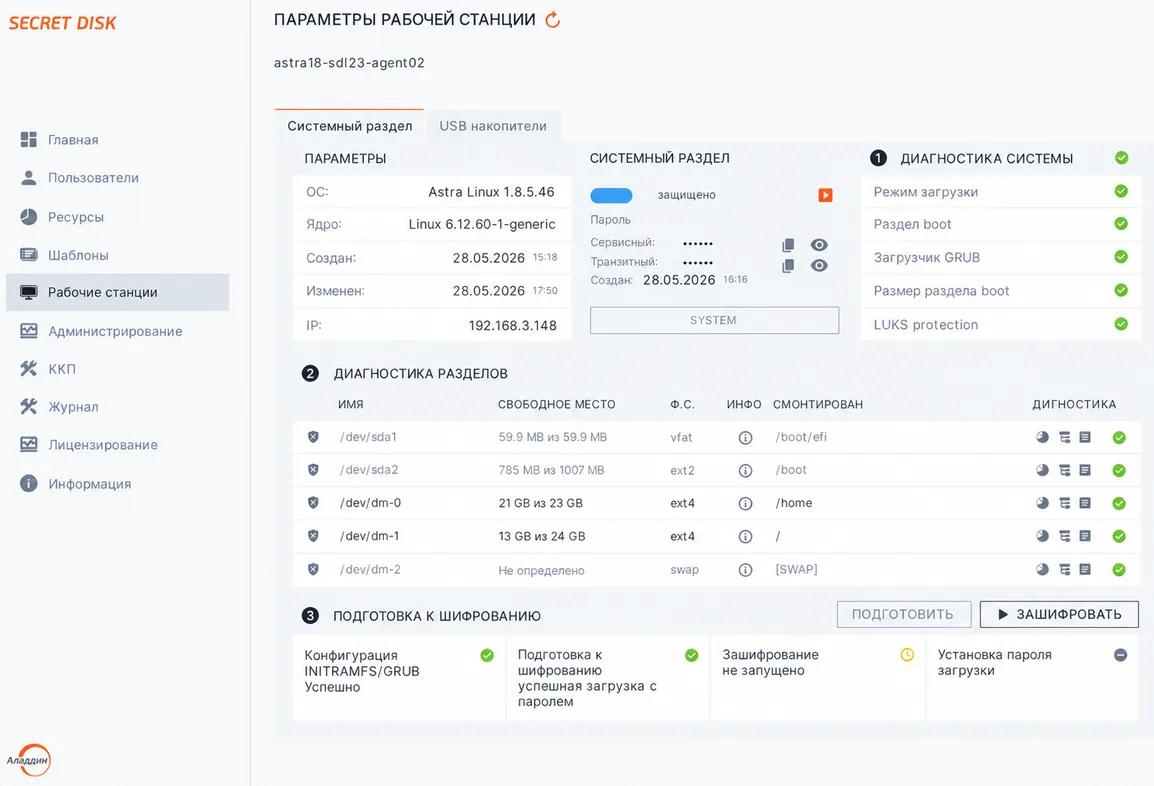Reveal the Транзитный password with the eye icon

(819, 265)
